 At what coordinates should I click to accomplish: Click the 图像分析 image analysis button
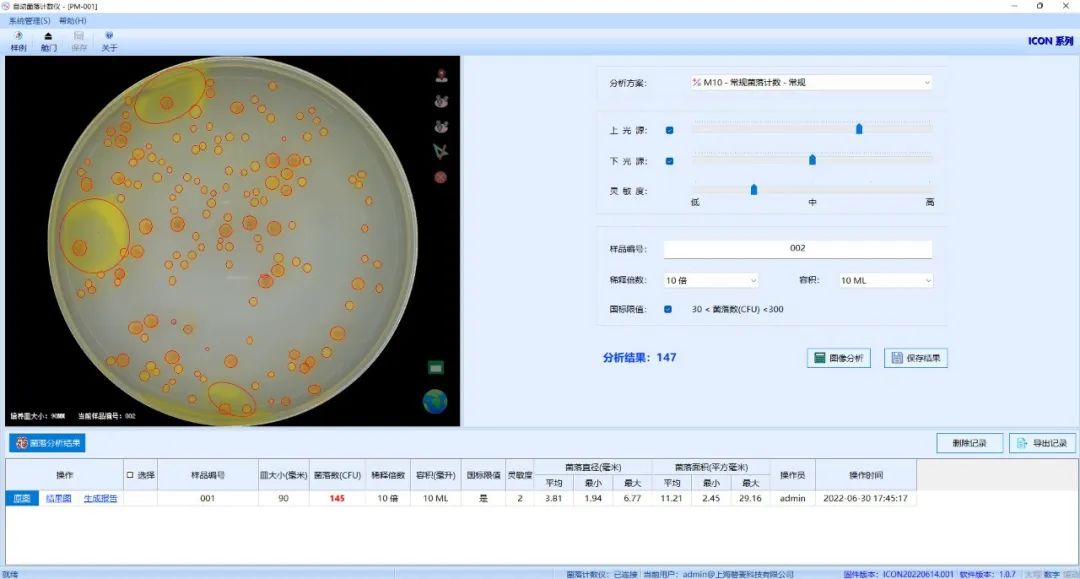(838, 358)
